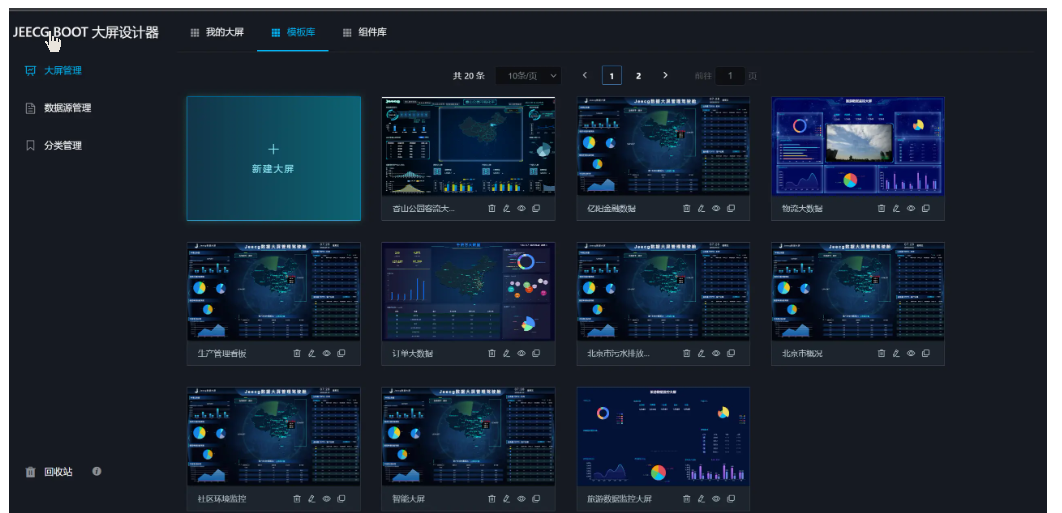Preview the 订单大数据 template
The width and height of the screenshot is (1062, 513).
click(522, 353)
